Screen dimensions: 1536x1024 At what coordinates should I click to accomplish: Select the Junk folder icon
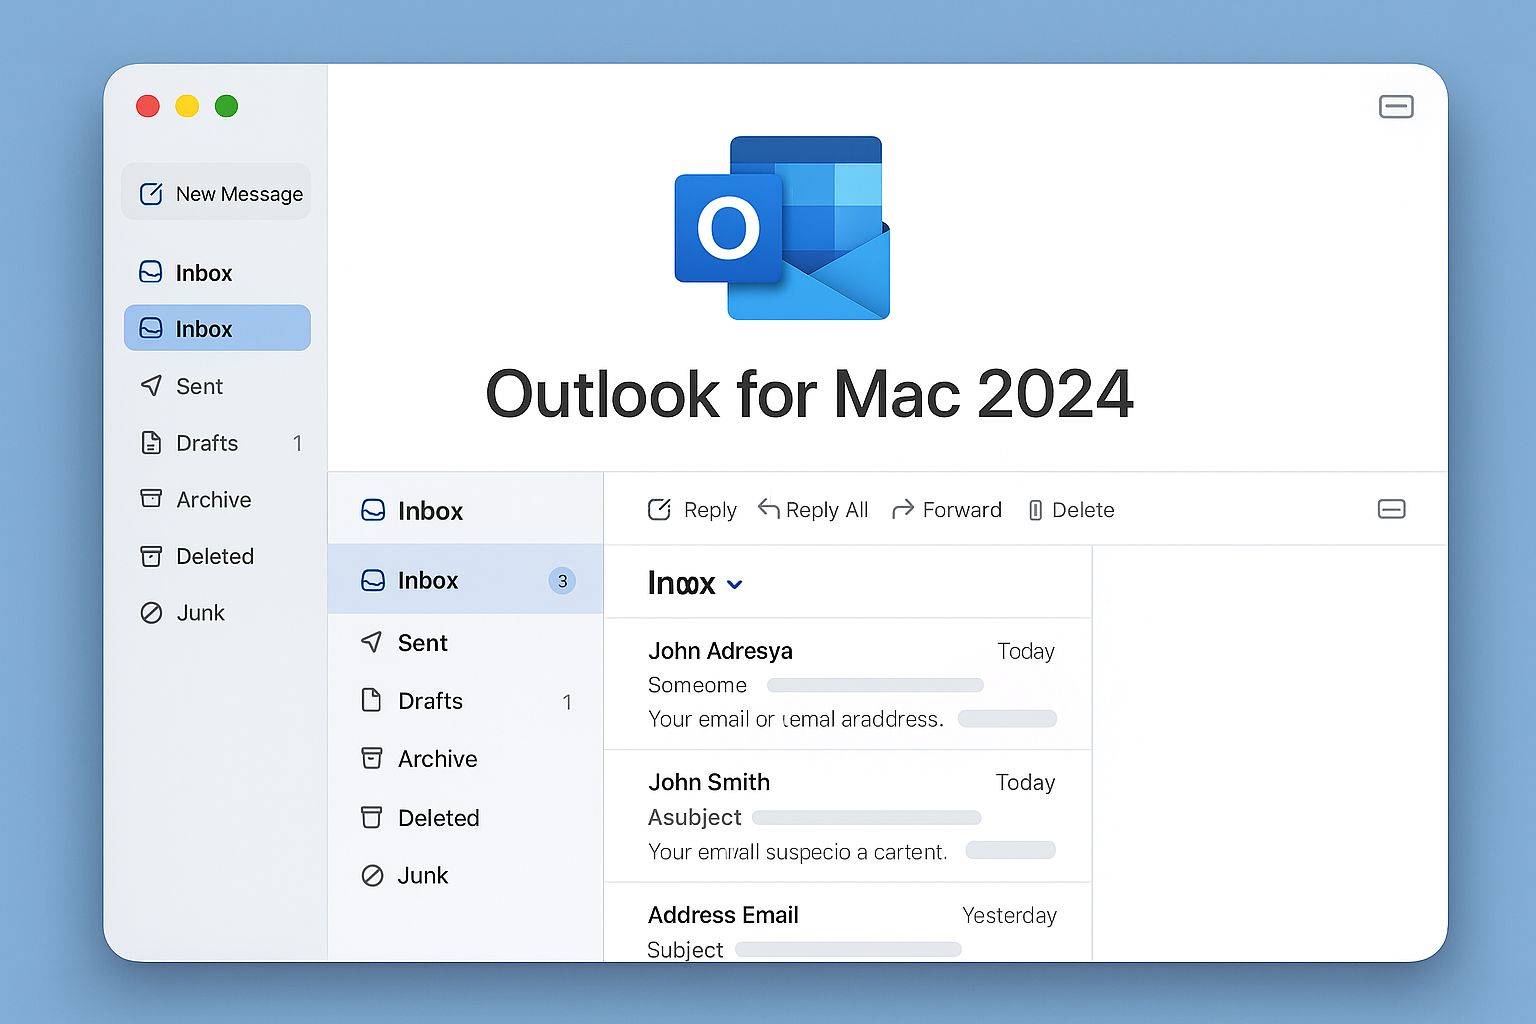click(x=150, y=612)
